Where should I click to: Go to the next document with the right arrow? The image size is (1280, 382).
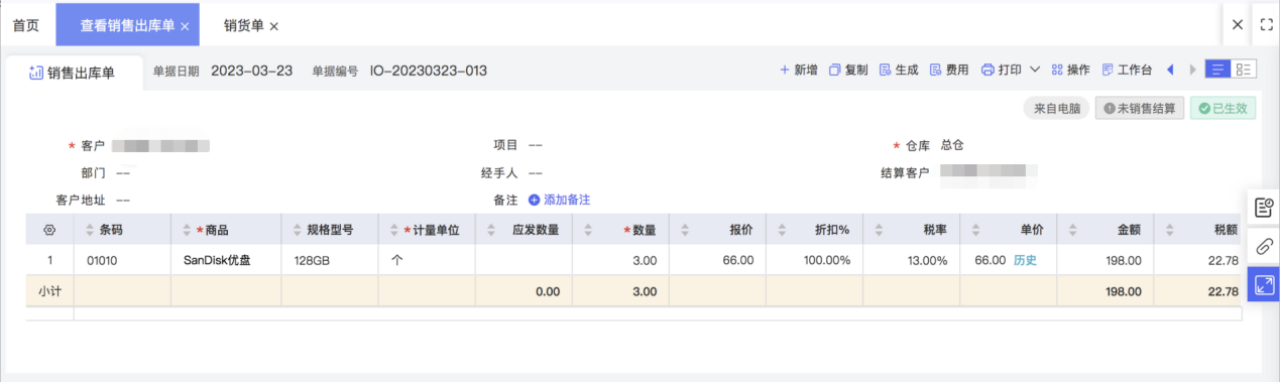[x=1192, y=70]
